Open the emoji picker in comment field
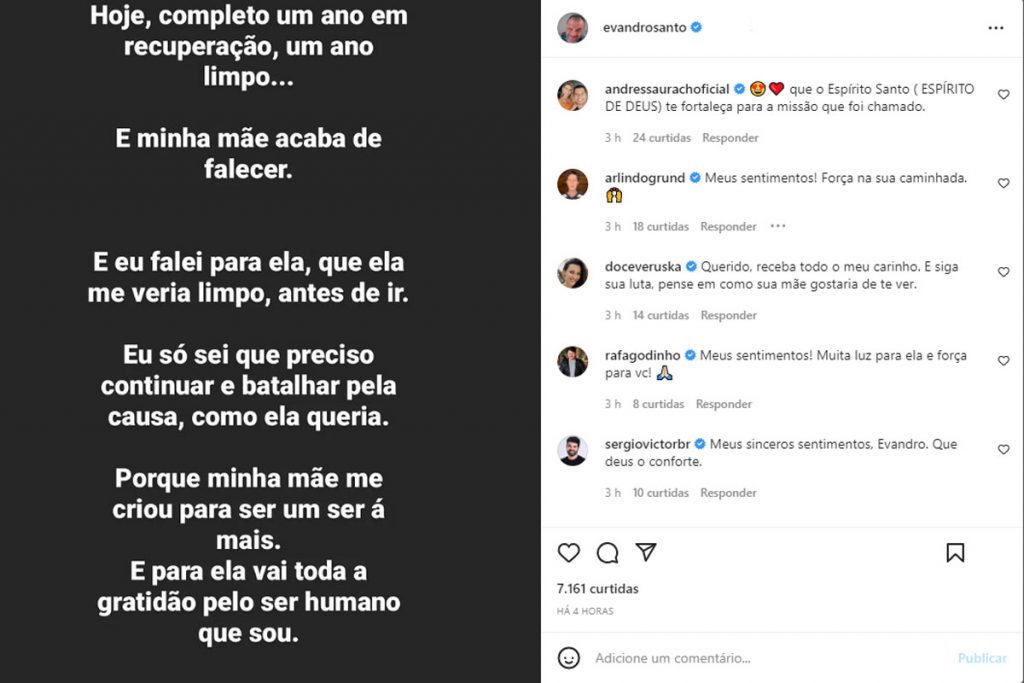 coord(568,658)
